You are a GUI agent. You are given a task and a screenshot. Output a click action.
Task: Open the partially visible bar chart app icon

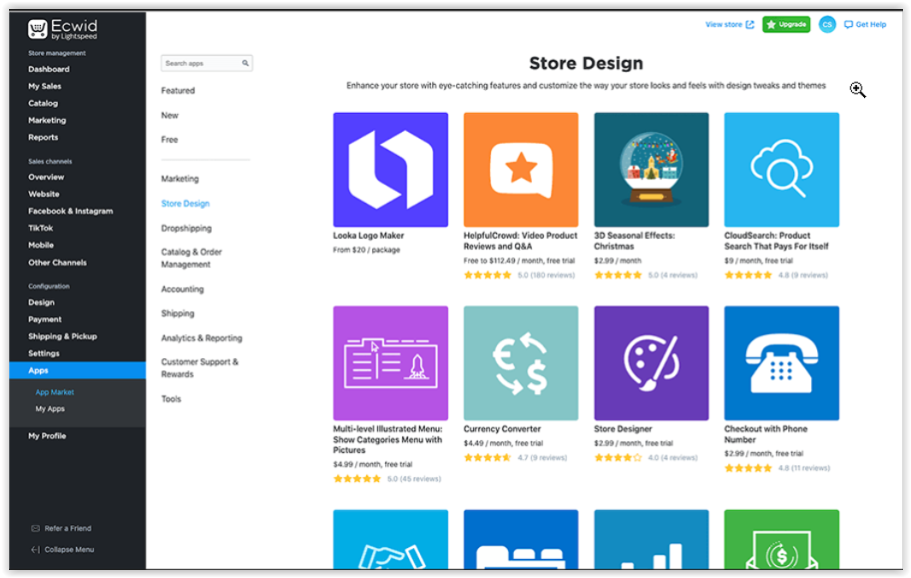651,539
